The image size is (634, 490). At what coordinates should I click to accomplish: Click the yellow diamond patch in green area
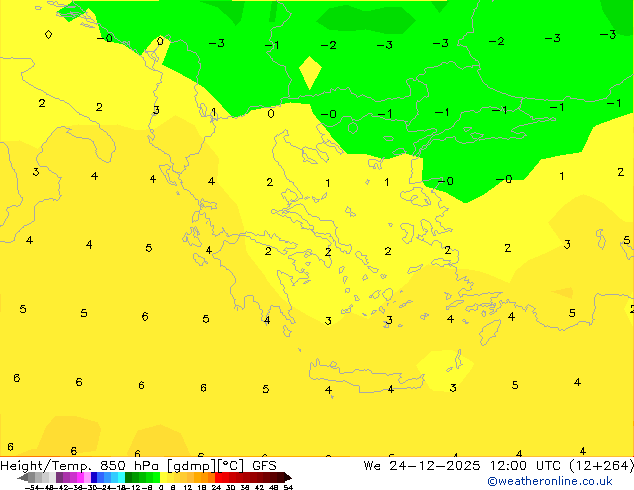(x=310, y=72)
